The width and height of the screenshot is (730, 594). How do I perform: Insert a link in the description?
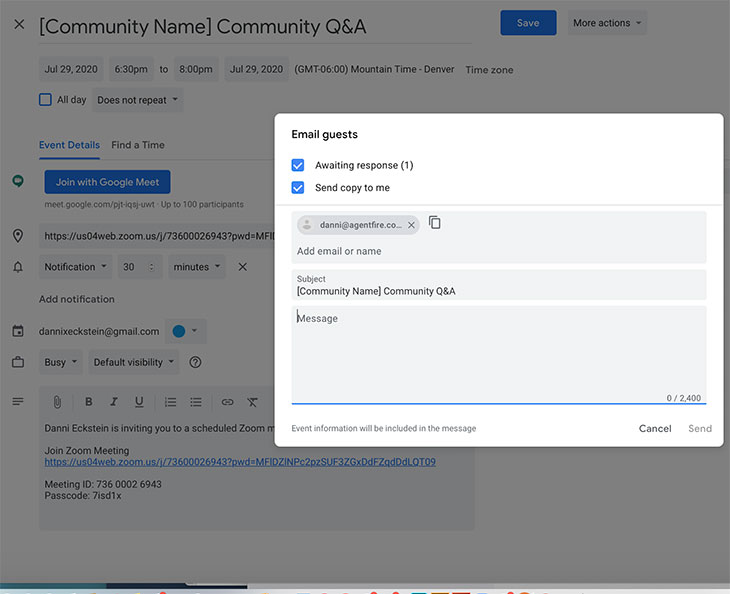227,402
